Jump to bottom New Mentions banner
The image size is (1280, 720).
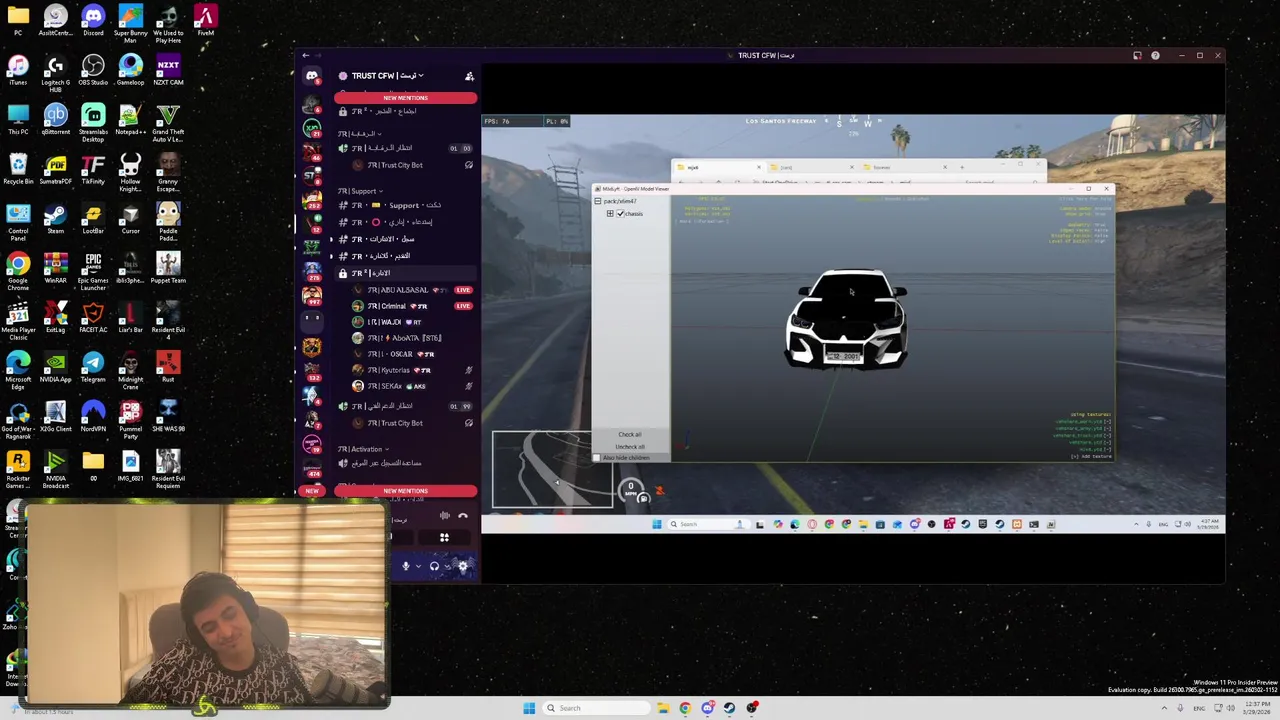405,491
